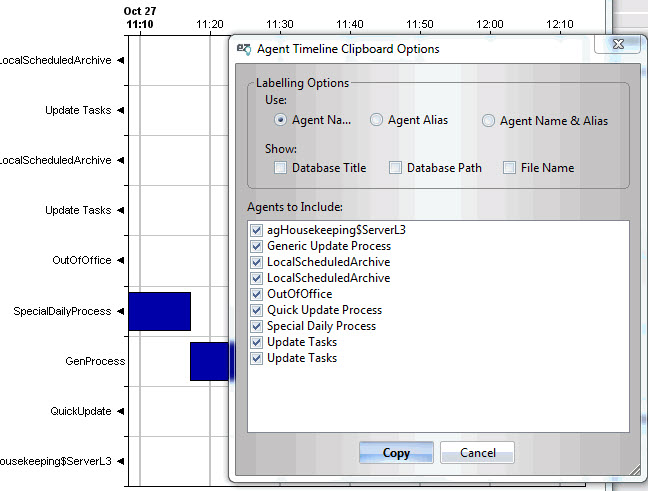
Task: Toggle the File Name checkbox
Action: [509, 168]
